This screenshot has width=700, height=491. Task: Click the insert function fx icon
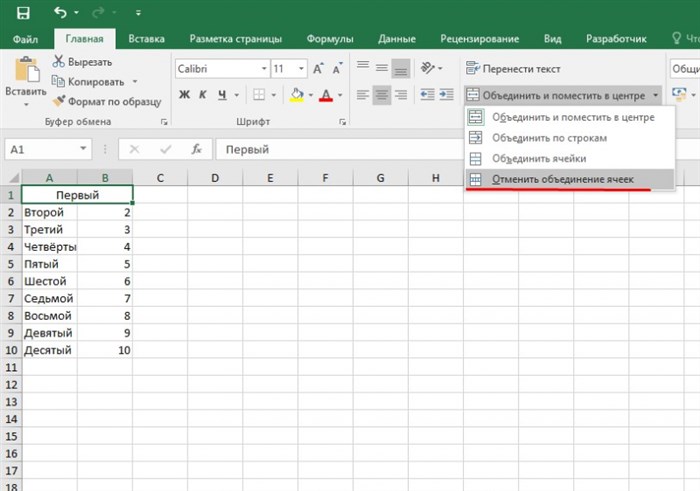(196, 149)
